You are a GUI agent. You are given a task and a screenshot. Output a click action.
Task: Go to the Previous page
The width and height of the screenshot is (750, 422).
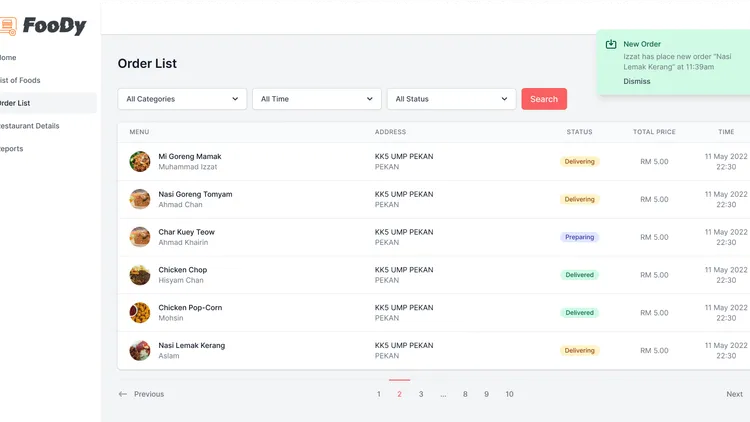[141, 394]
